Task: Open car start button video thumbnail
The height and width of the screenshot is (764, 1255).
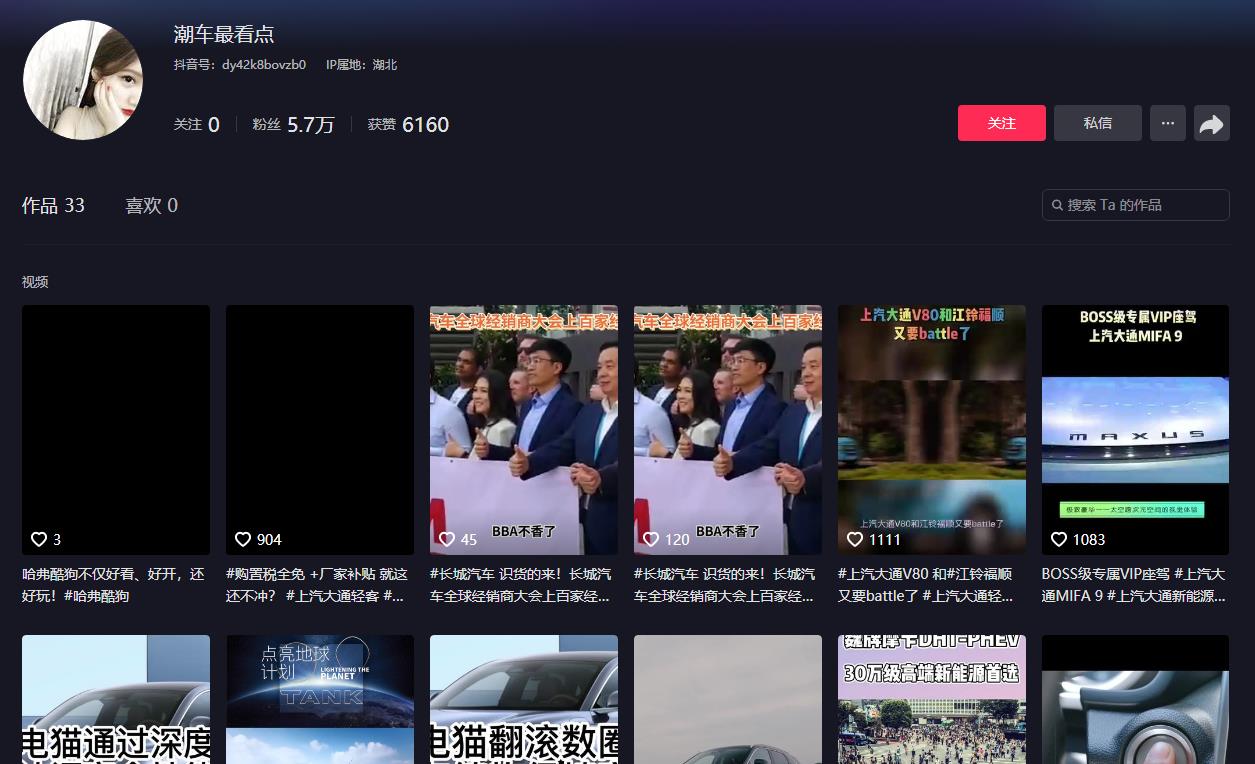Action: pos(1136,700)
